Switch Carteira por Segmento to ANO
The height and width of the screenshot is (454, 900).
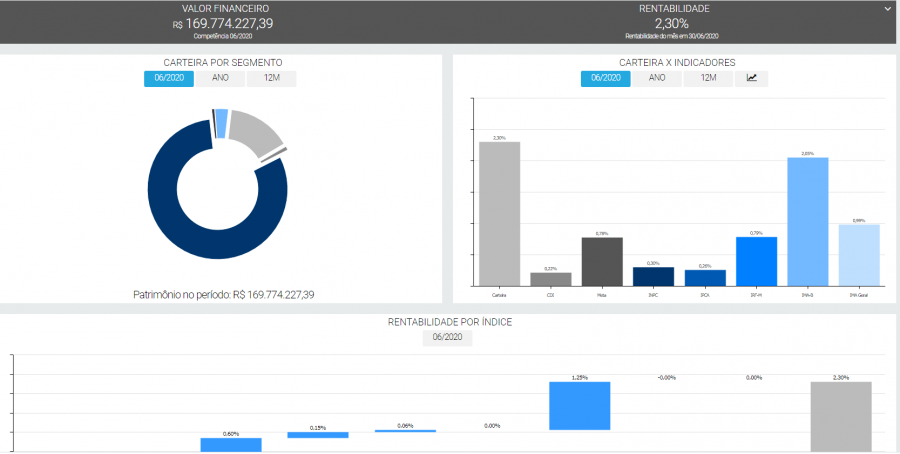[220, 78]
